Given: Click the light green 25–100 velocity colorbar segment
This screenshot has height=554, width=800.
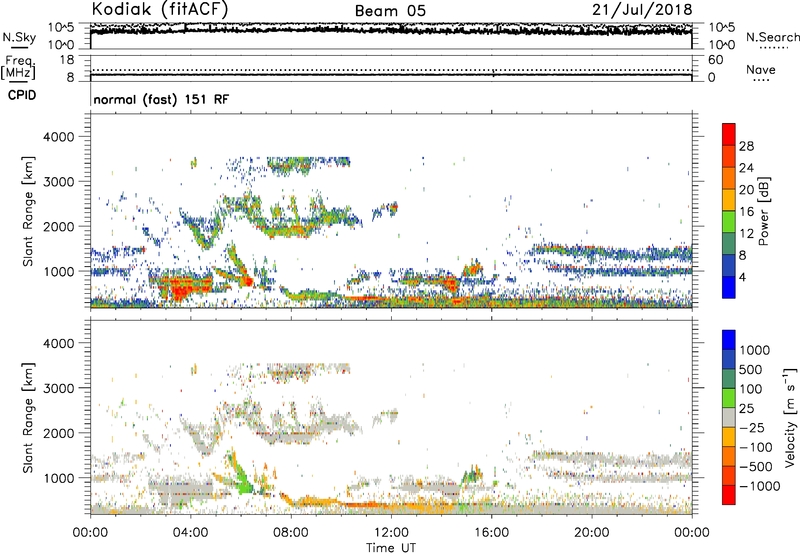Looking at the screenshot, I should click(729, 398).
